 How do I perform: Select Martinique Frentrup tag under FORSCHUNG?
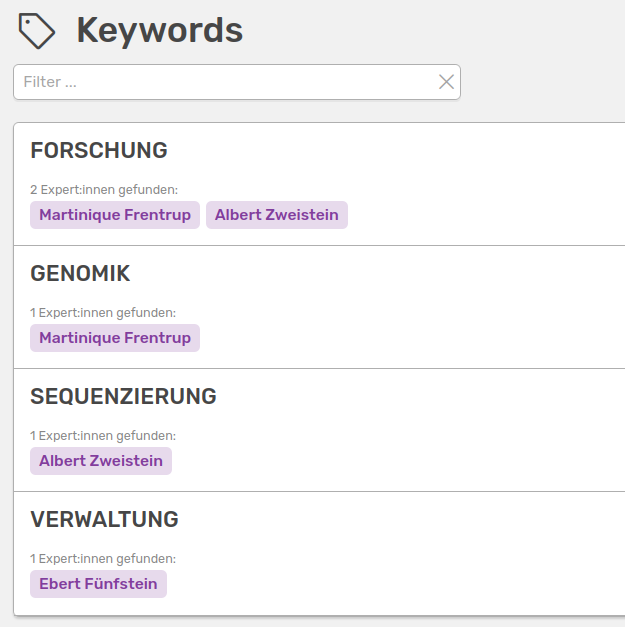tap(115, 215)
